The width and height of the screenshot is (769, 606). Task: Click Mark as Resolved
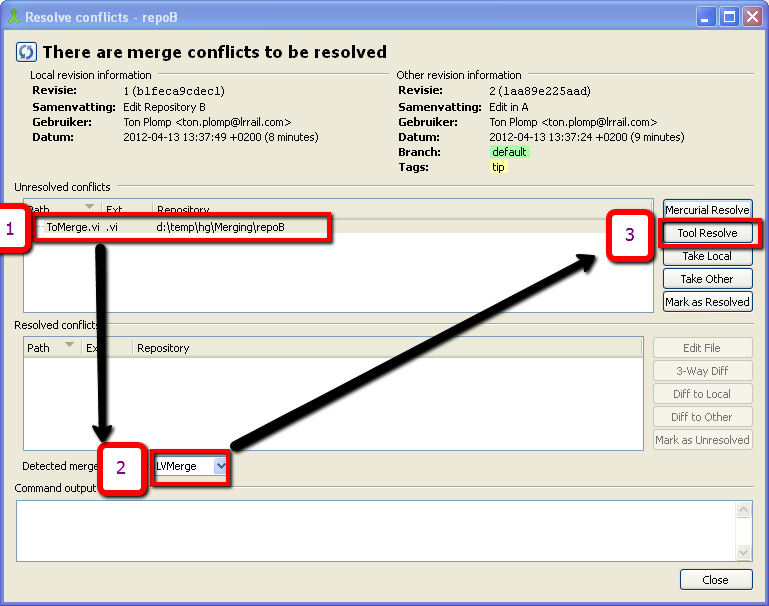(x=707, y=302)
